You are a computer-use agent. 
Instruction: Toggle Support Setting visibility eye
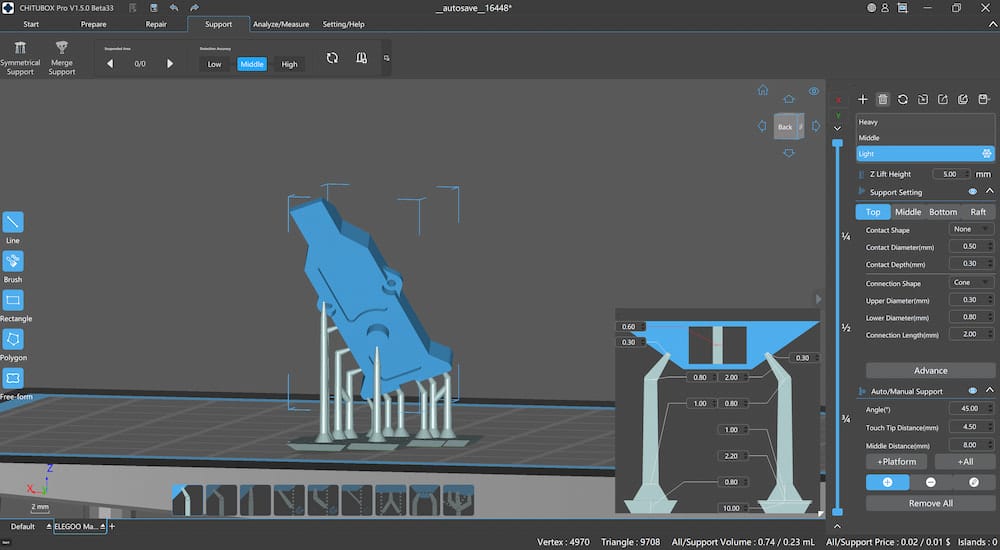pos(973,191)
